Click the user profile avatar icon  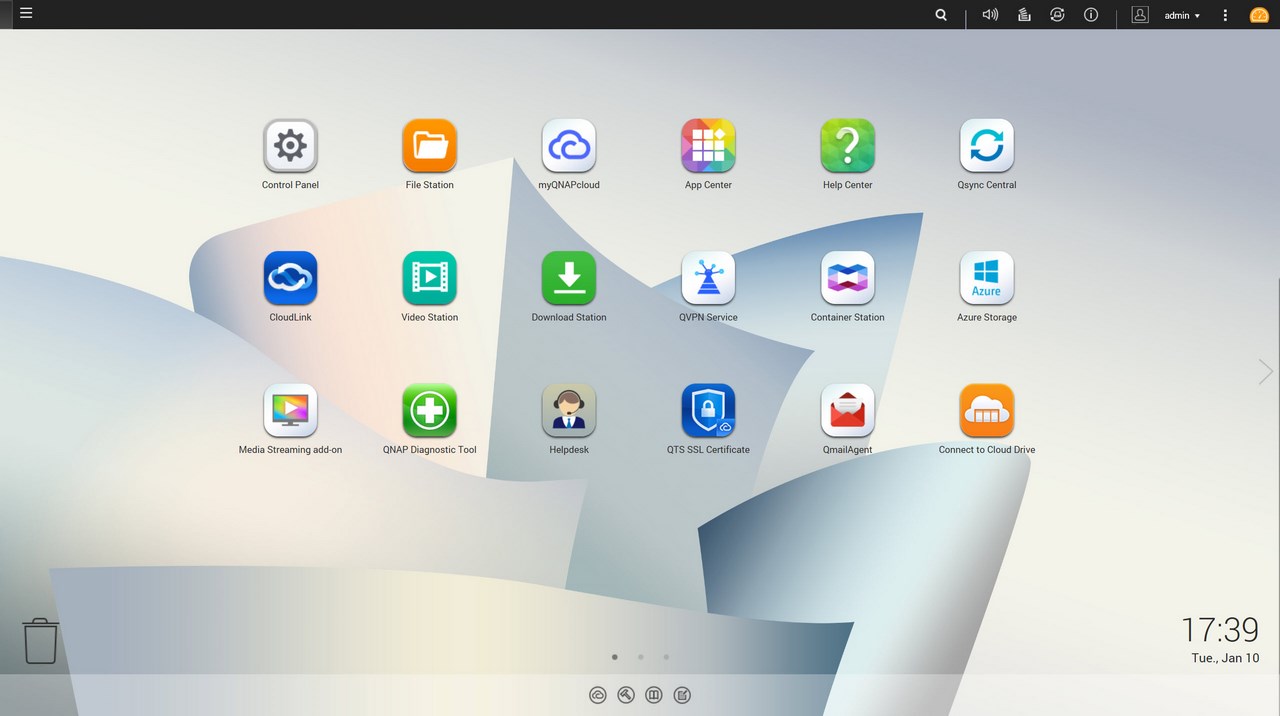[1140, 15]
